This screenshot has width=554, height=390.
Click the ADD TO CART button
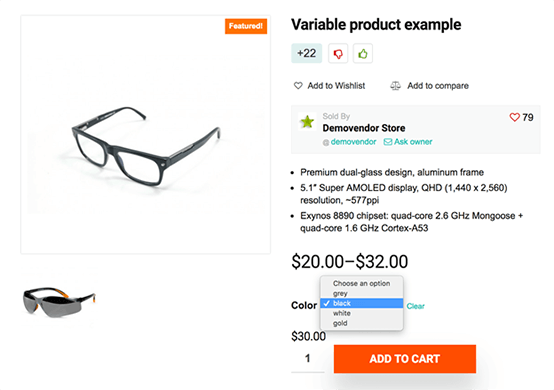point(405,359)
